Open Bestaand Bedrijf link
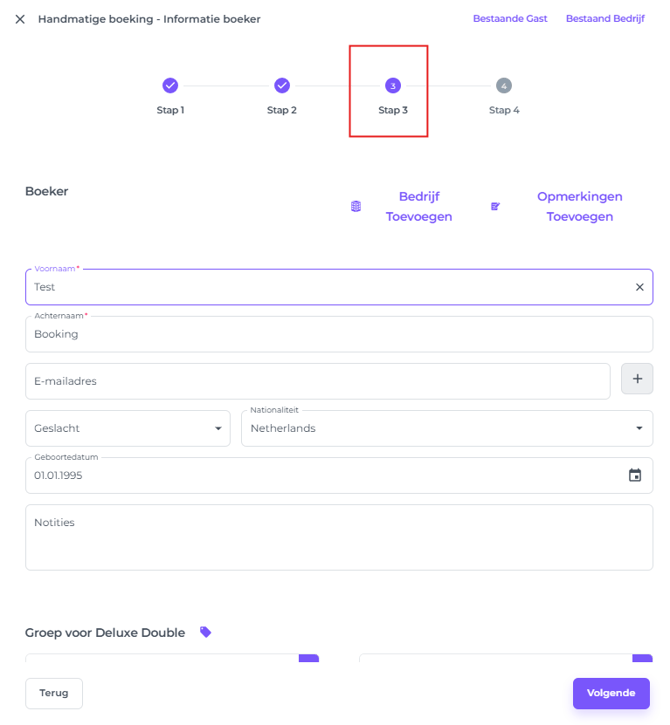The image size is (670, 725). [605, 19]
